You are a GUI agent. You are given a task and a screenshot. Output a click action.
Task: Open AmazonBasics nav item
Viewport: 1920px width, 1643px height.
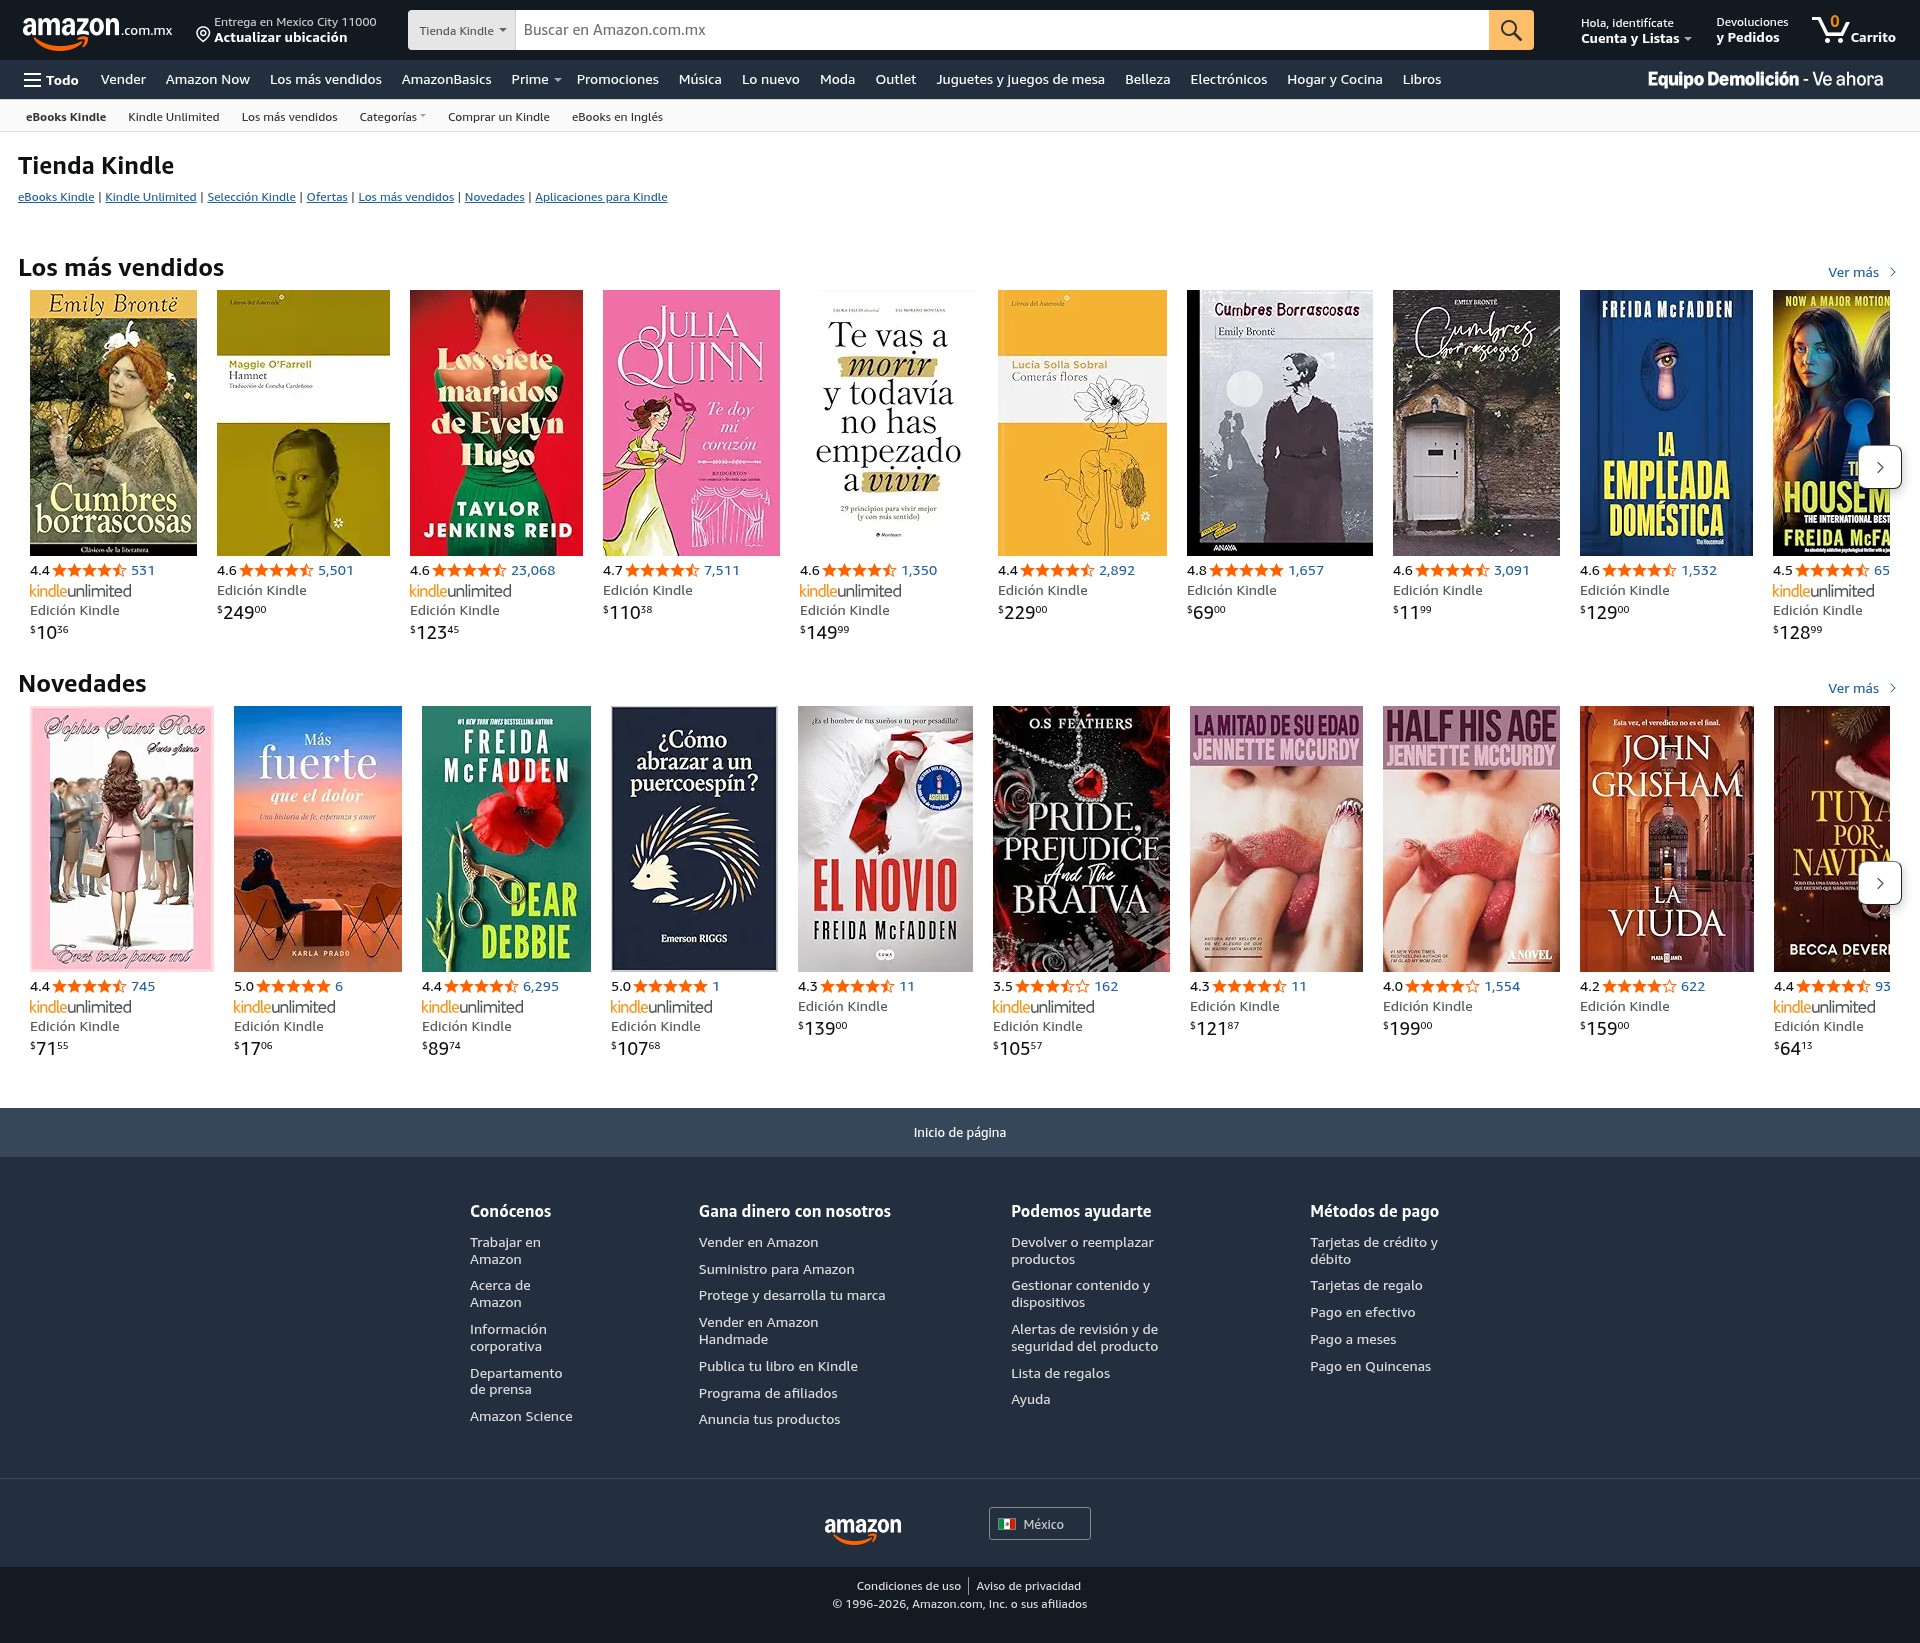tap(446, 80)
